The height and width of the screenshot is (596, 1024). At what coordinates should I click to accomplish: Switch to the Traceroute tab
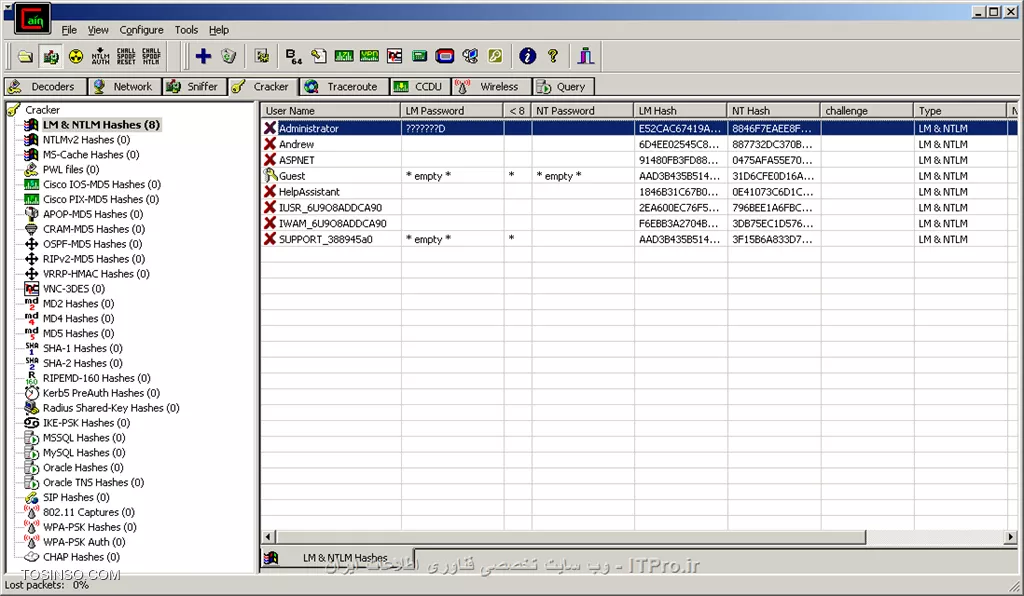click(344, 87)
